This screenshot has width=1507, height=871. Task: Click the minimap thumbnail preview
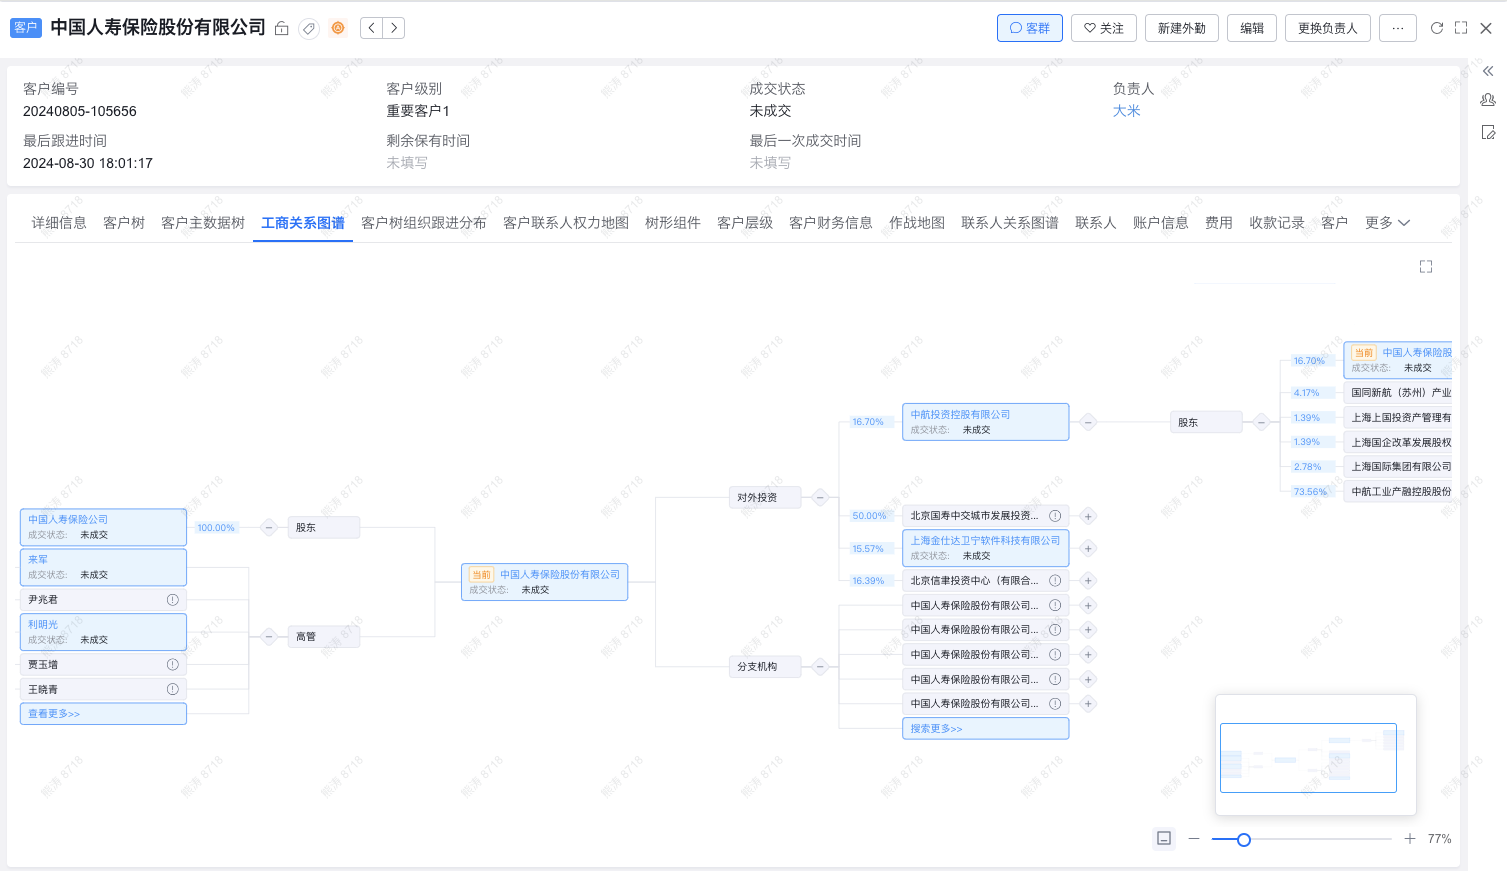[1308, 758]
